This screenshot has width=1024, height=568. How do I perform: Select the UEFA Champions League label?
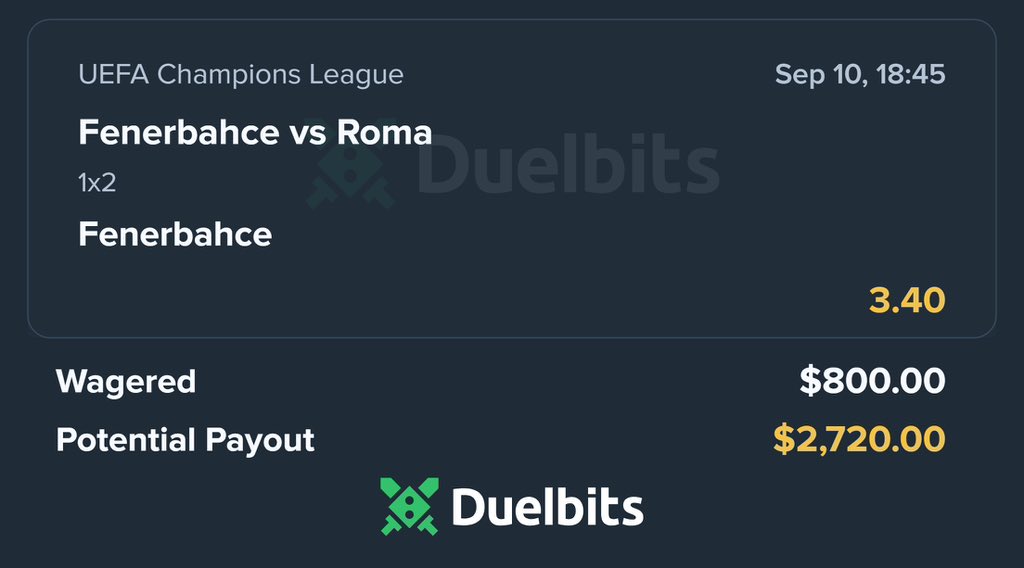tap(241, 74)
